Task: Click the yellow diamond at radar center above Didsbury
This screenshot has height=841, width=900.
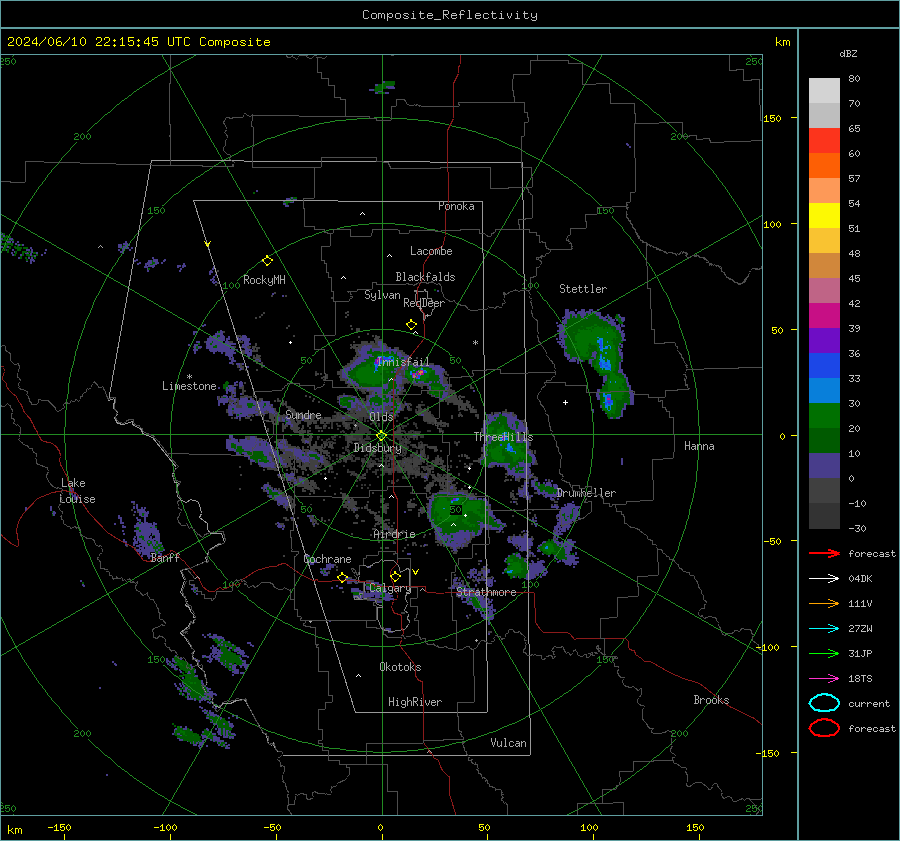Action: coord(382,435)
